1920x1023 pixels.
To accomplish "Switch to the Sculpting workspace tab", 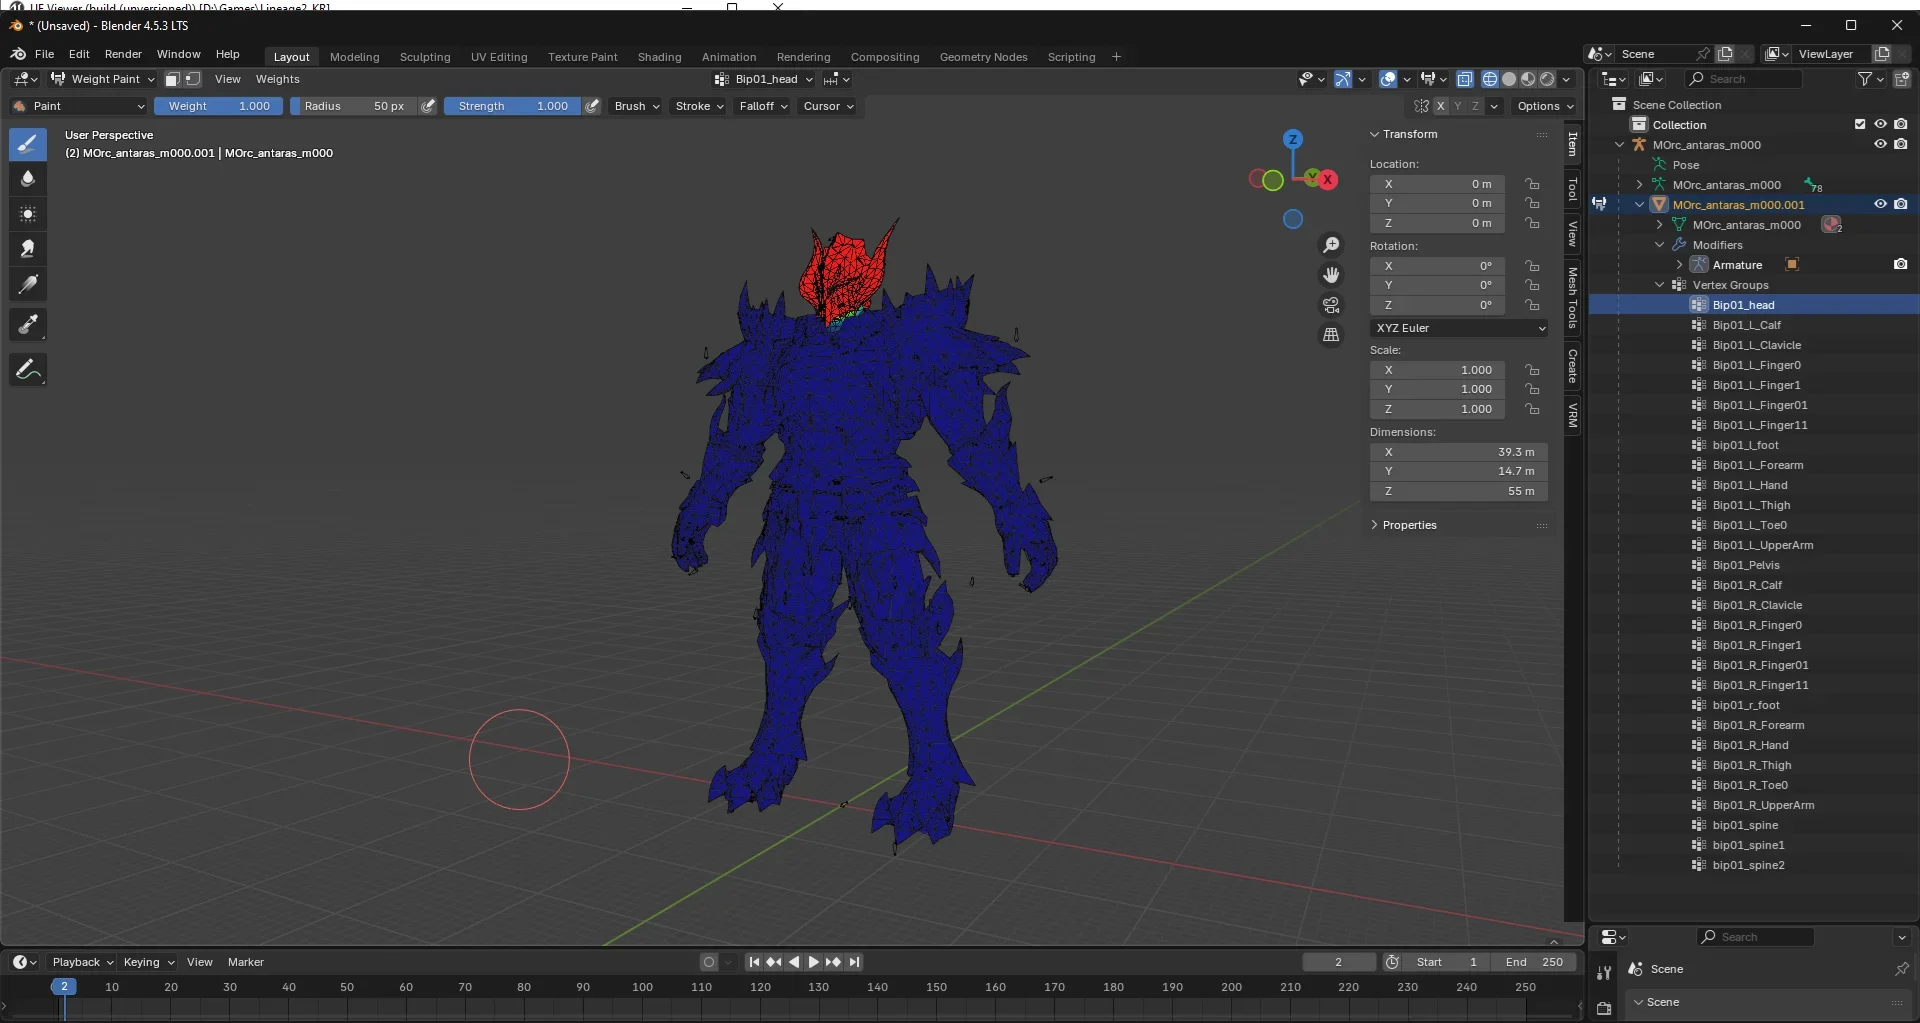I will (x=425, y=57).
